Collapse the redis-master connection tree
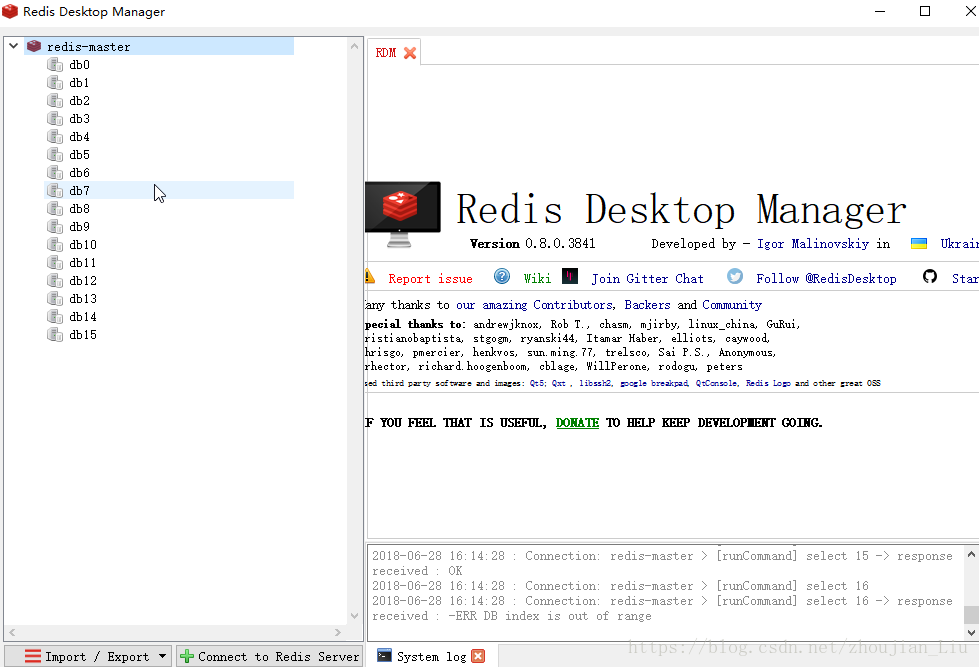The width and height of the screenshot is (979, 667). 13,46
